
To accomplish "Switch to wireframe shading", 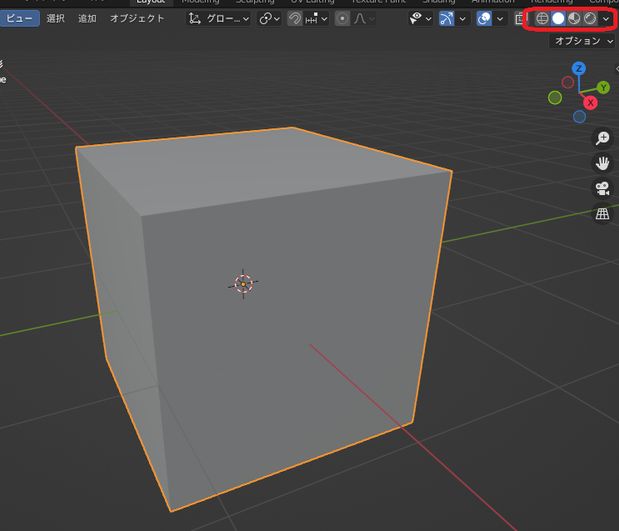I will pos(542,18).
